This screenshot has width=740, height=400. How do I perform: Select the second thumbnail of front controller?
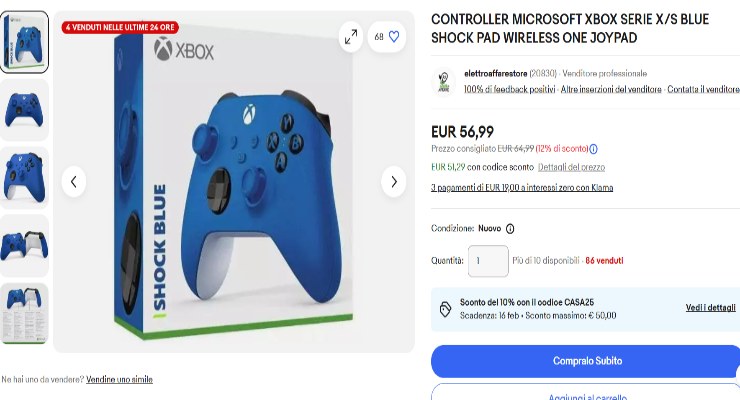click(25, 110)
